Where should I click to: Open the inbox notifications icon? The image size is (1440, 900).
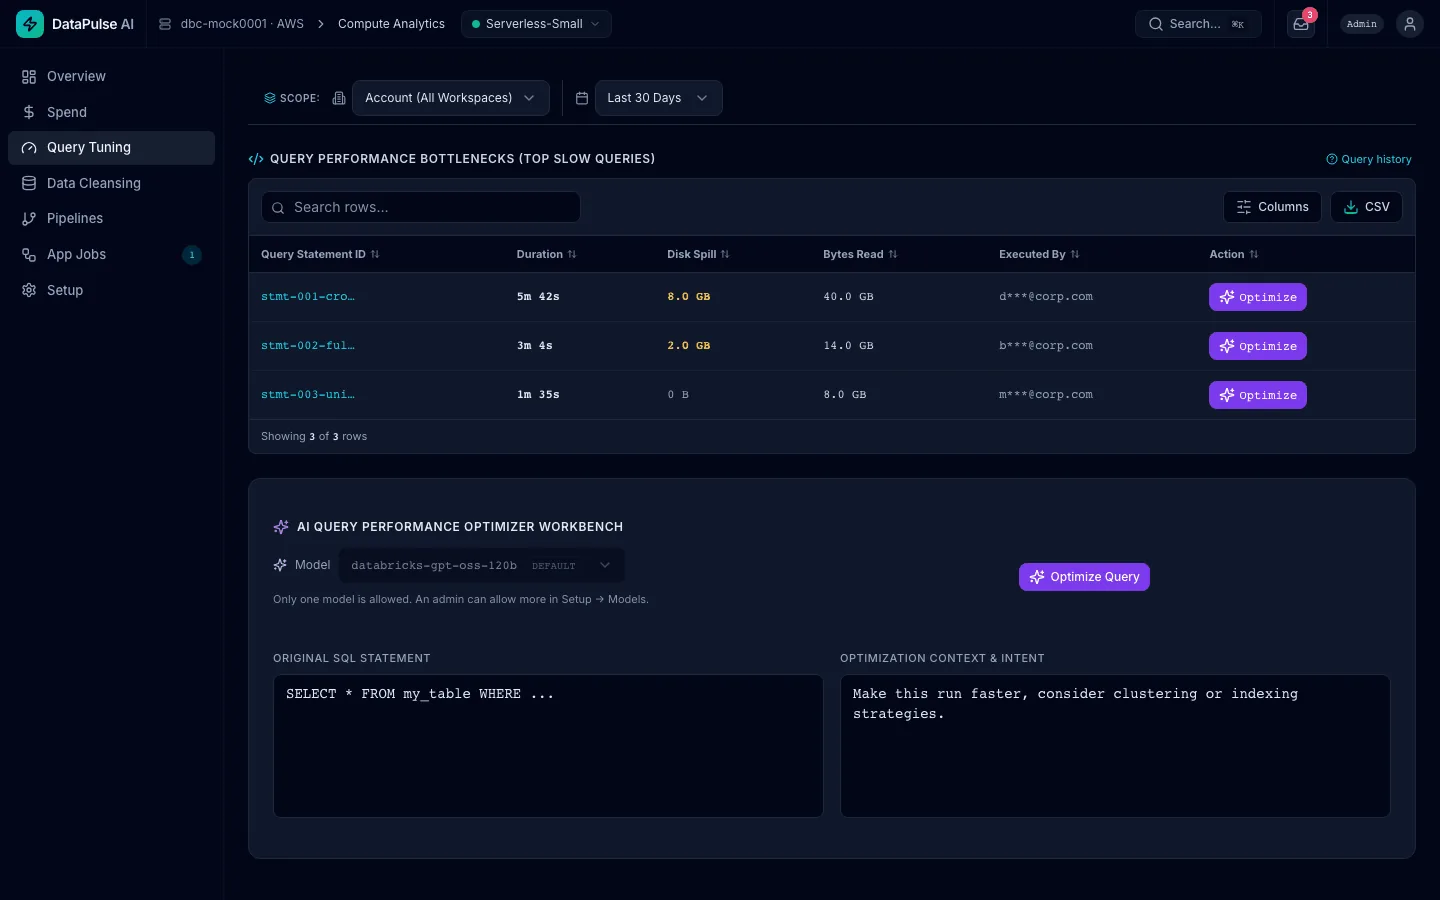[x=1301, y=24]
